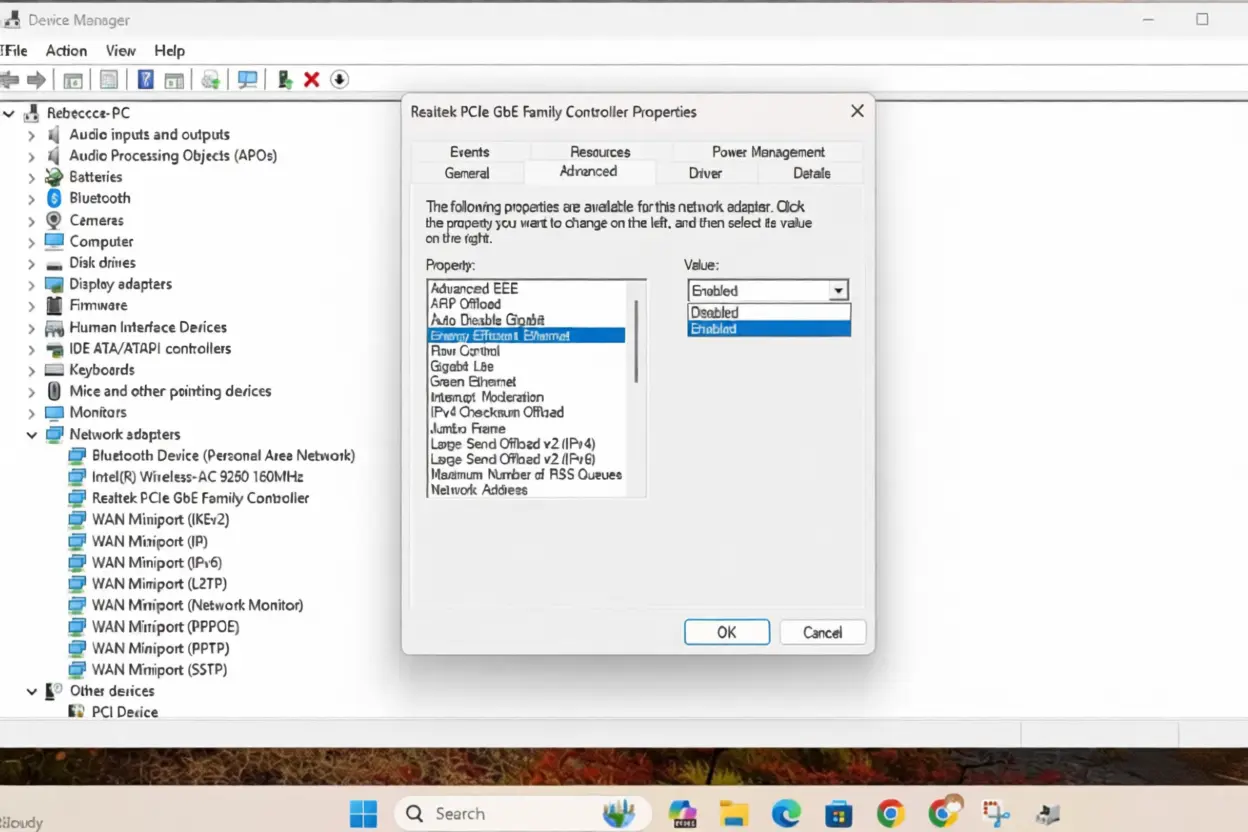The image size is (1248, 832).
Task: Switch to the Power Management tab
Action: tap(768, 152)
